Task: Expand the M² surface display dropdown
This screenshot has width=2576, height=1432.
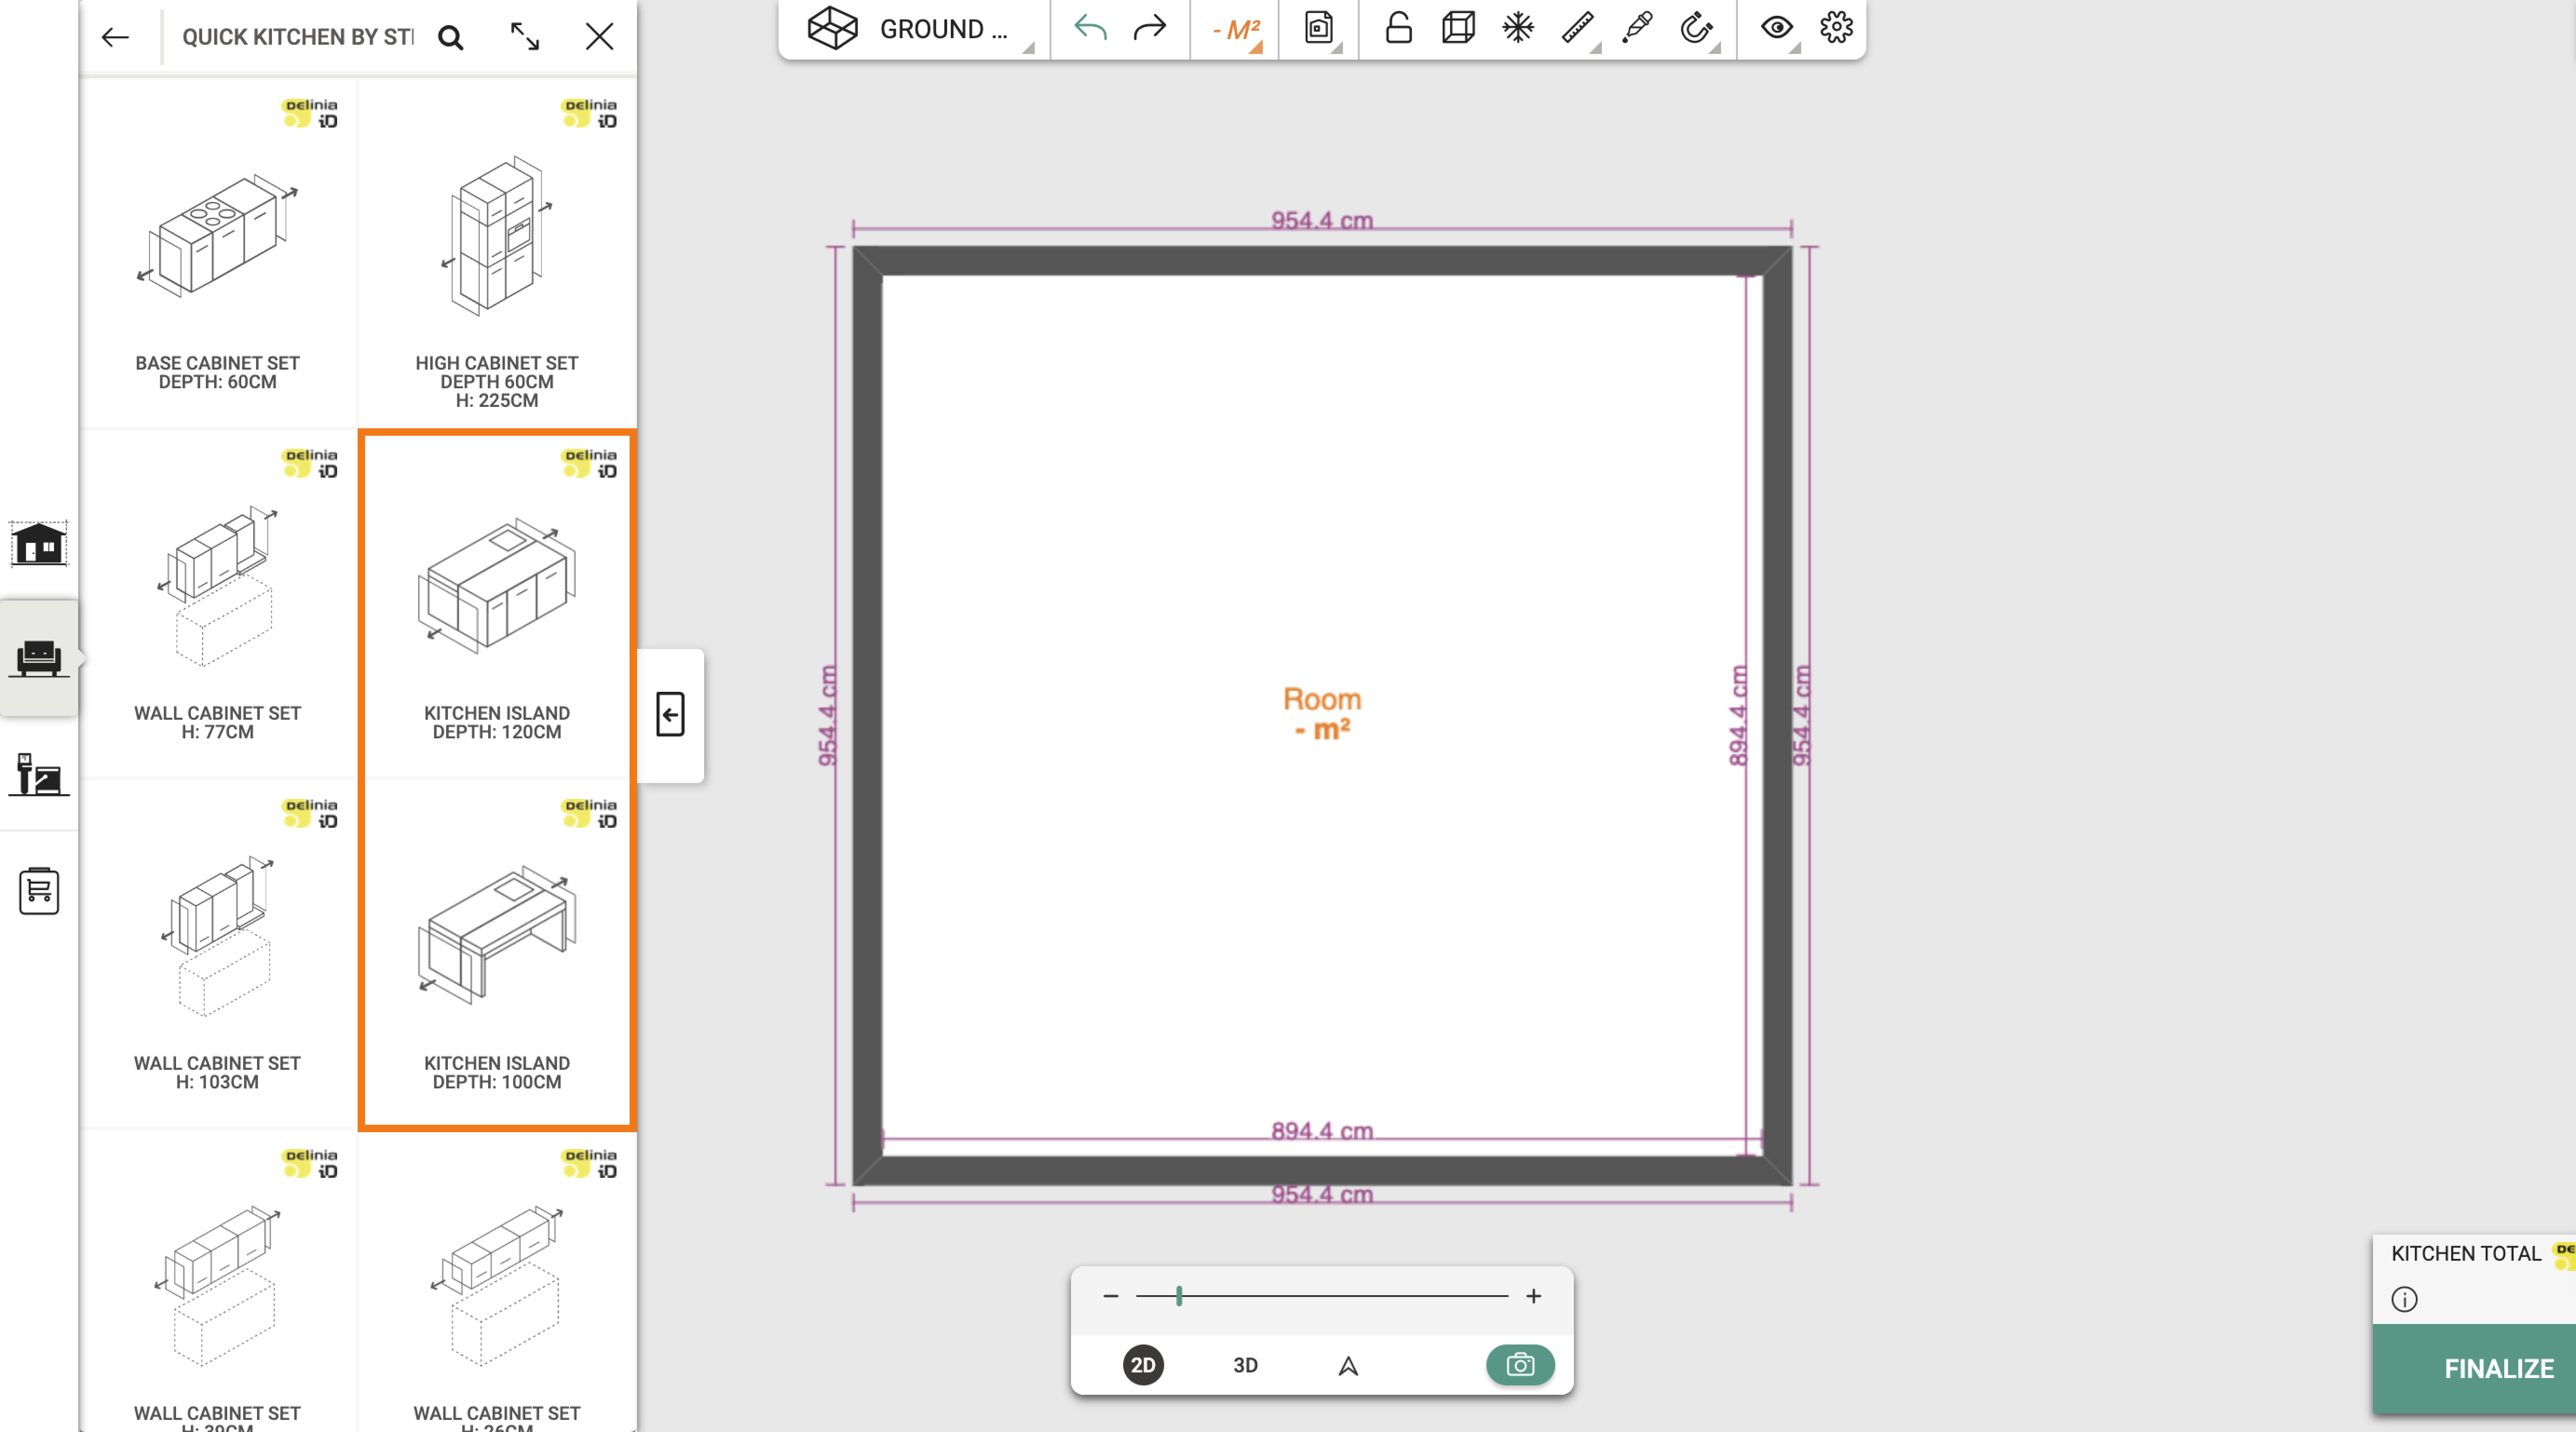Action: tap(1236, 30)
